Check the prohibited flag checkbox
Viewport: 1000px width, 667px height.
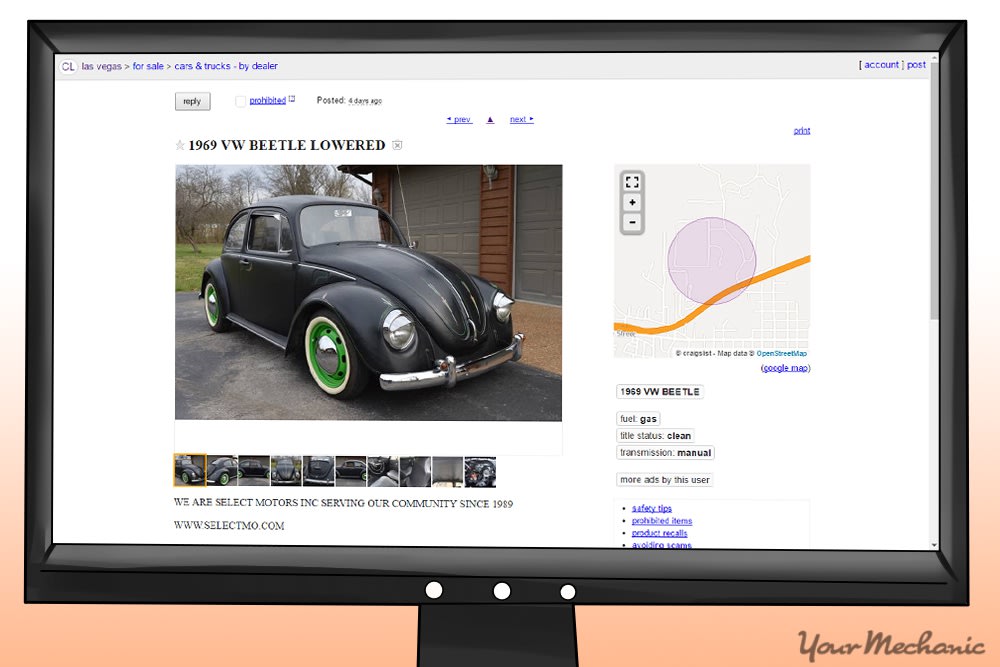click(240, 101)
